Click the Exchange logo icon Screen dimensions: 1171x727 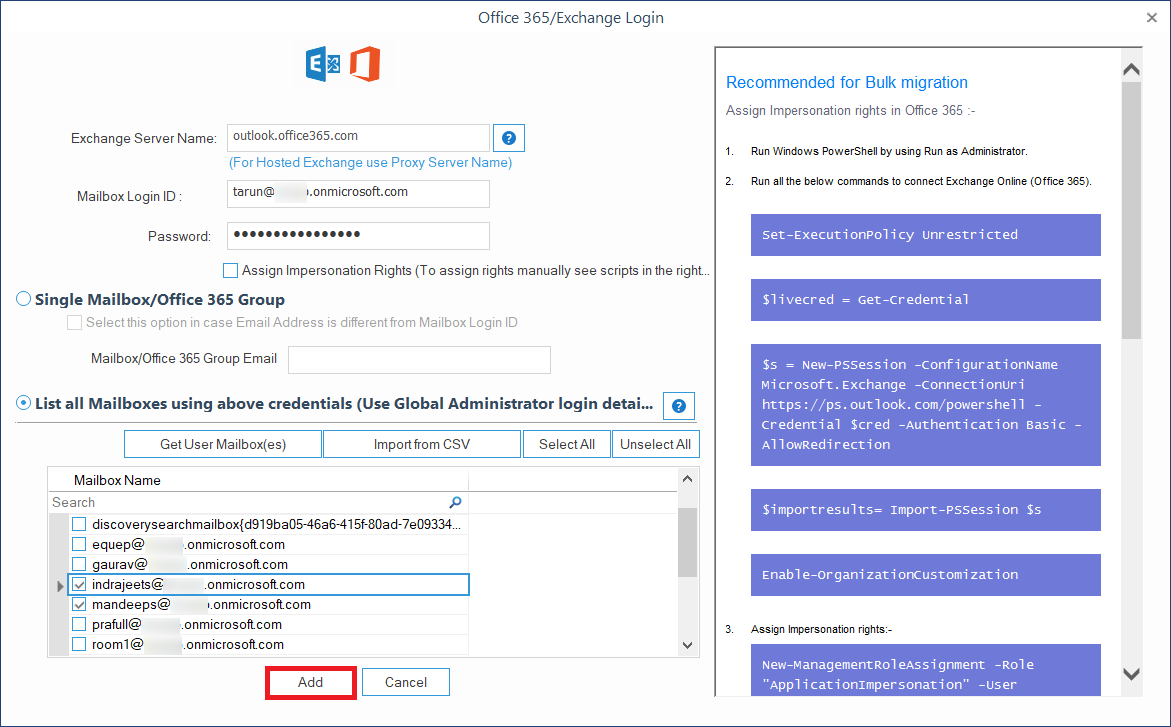[323, 64]
